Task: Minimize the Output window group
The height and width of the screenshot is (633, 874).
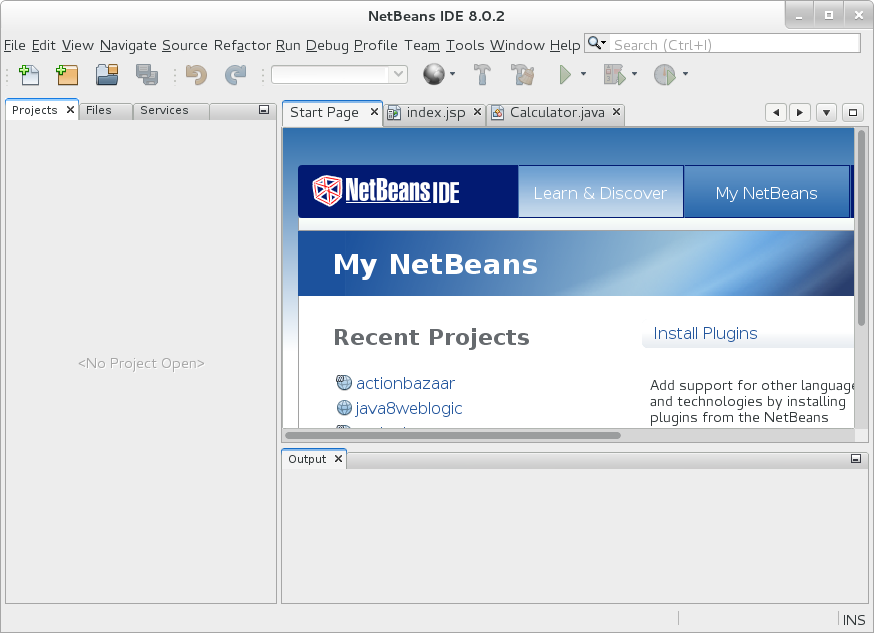Action: (856, 459)
